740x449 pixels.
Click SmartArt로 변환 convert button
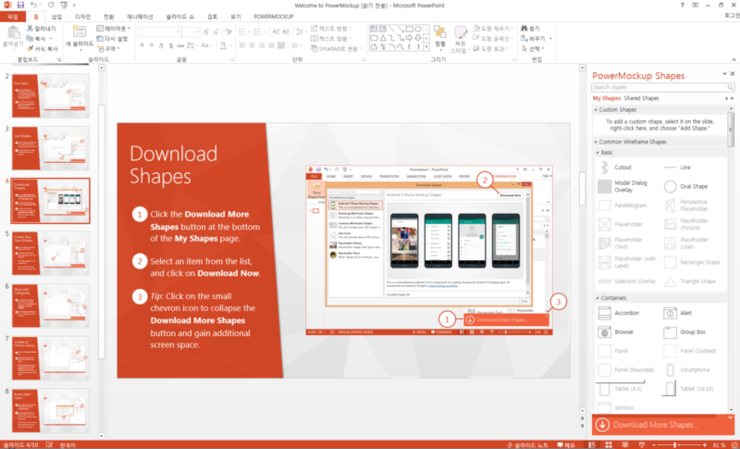pos(336,49)
